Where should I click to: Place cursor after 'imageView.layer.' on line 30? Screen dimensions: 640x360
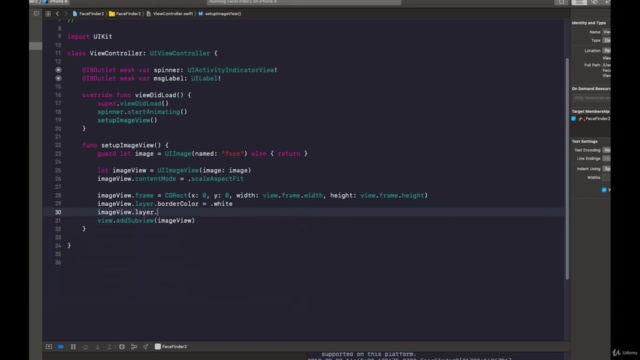pos(158,212)
